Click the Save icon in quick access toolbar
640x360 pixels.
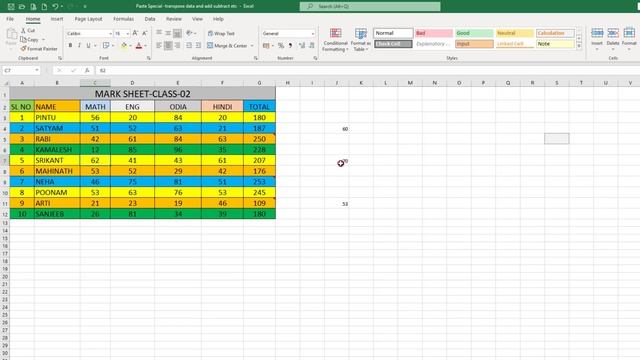11,7
